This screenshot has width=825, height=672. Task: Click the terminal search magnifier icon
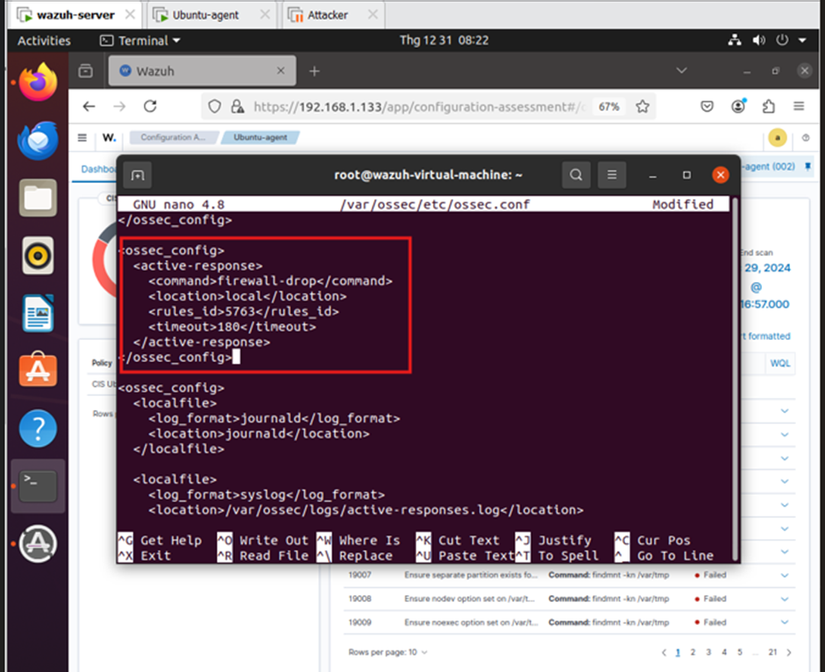[576, 175]
